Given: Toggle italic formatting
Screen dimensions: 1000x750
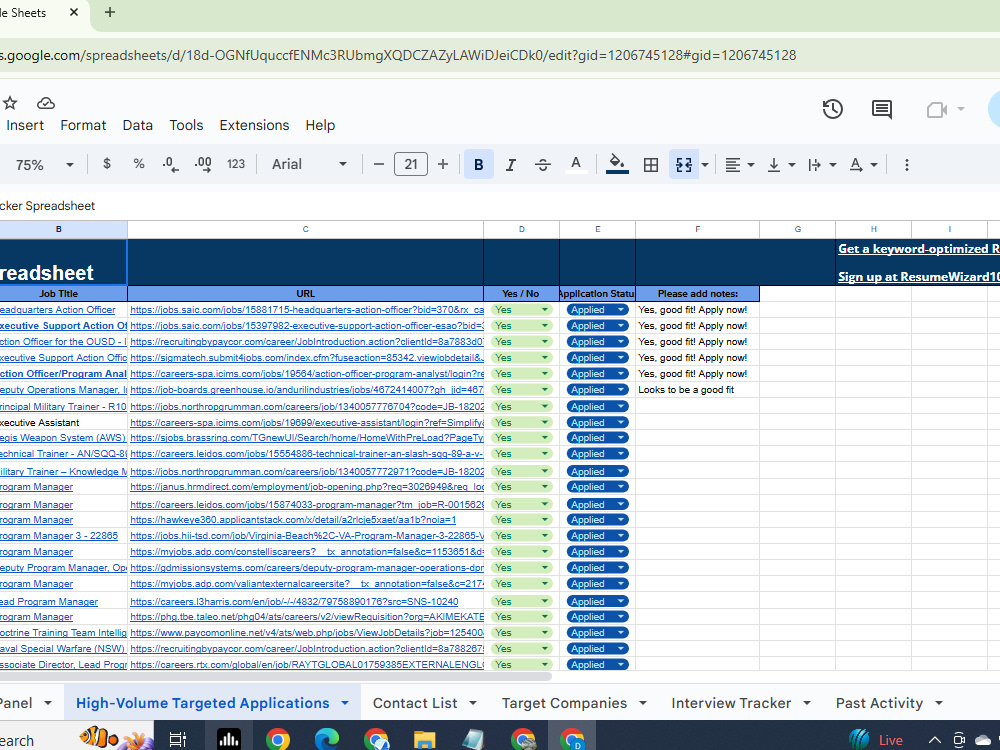Looking at the screenshot, I should (510, 165).
